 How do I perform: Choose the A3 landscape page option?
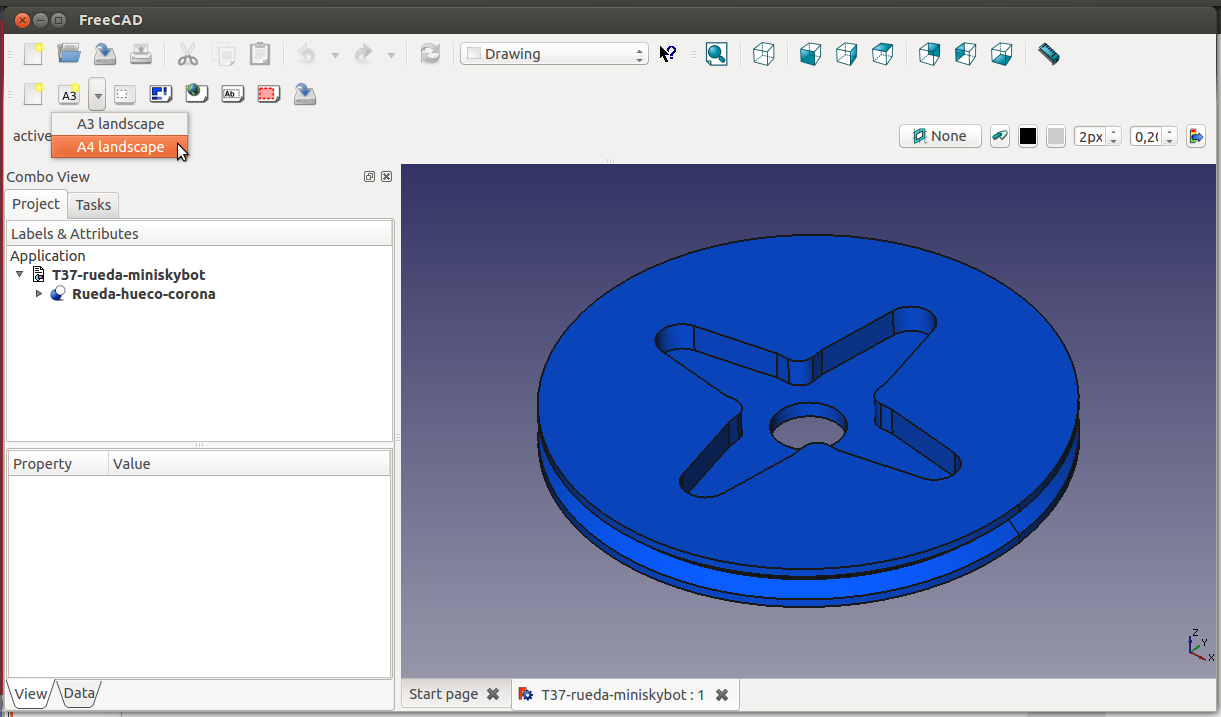[x=120, y=124]
